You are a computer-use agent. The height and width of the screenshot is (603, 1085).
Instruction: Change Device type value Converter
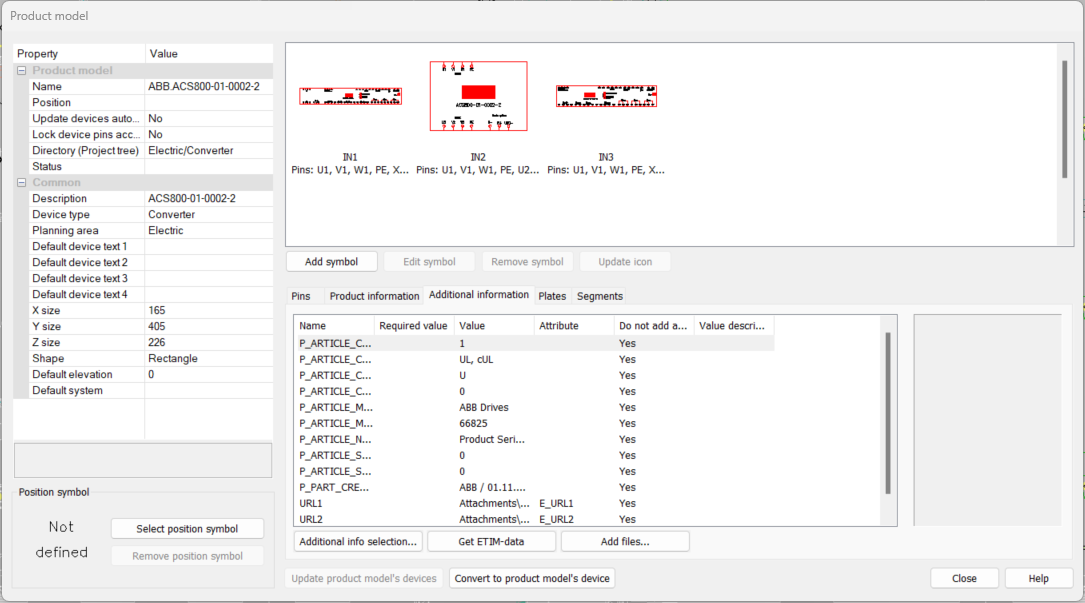(x=208, y=215)
